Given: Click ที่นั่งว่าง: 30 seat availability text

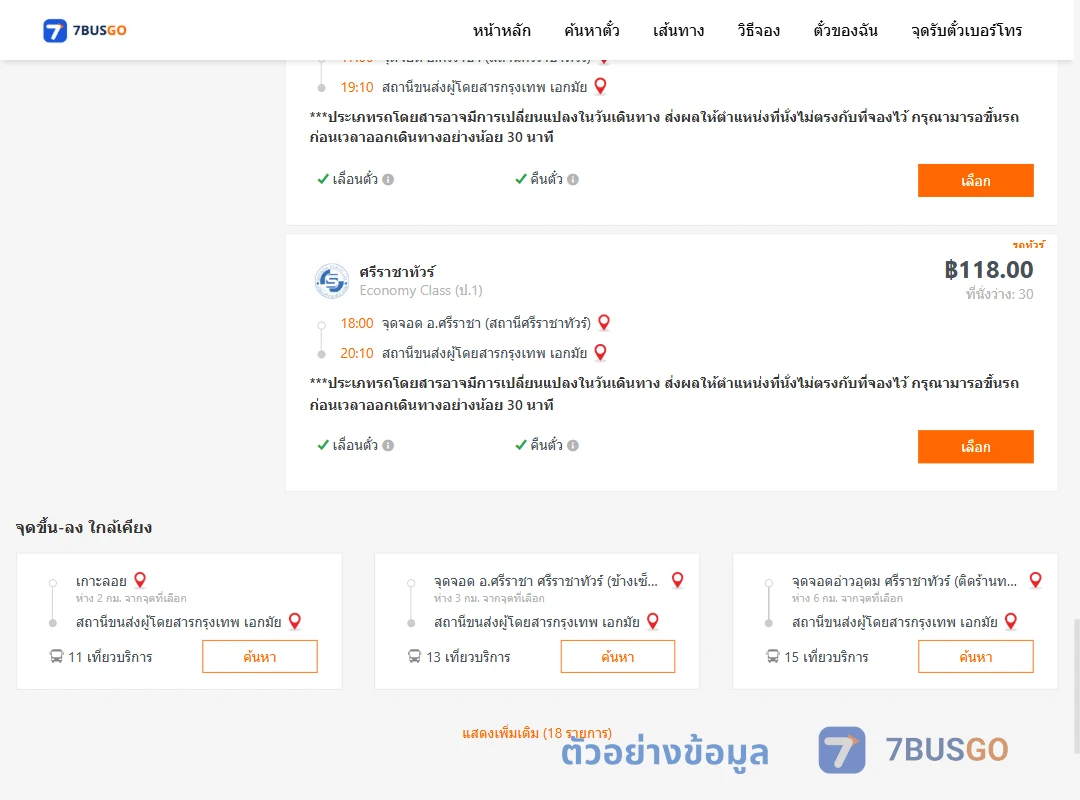Looking at the screenshot, I should 999,294.
